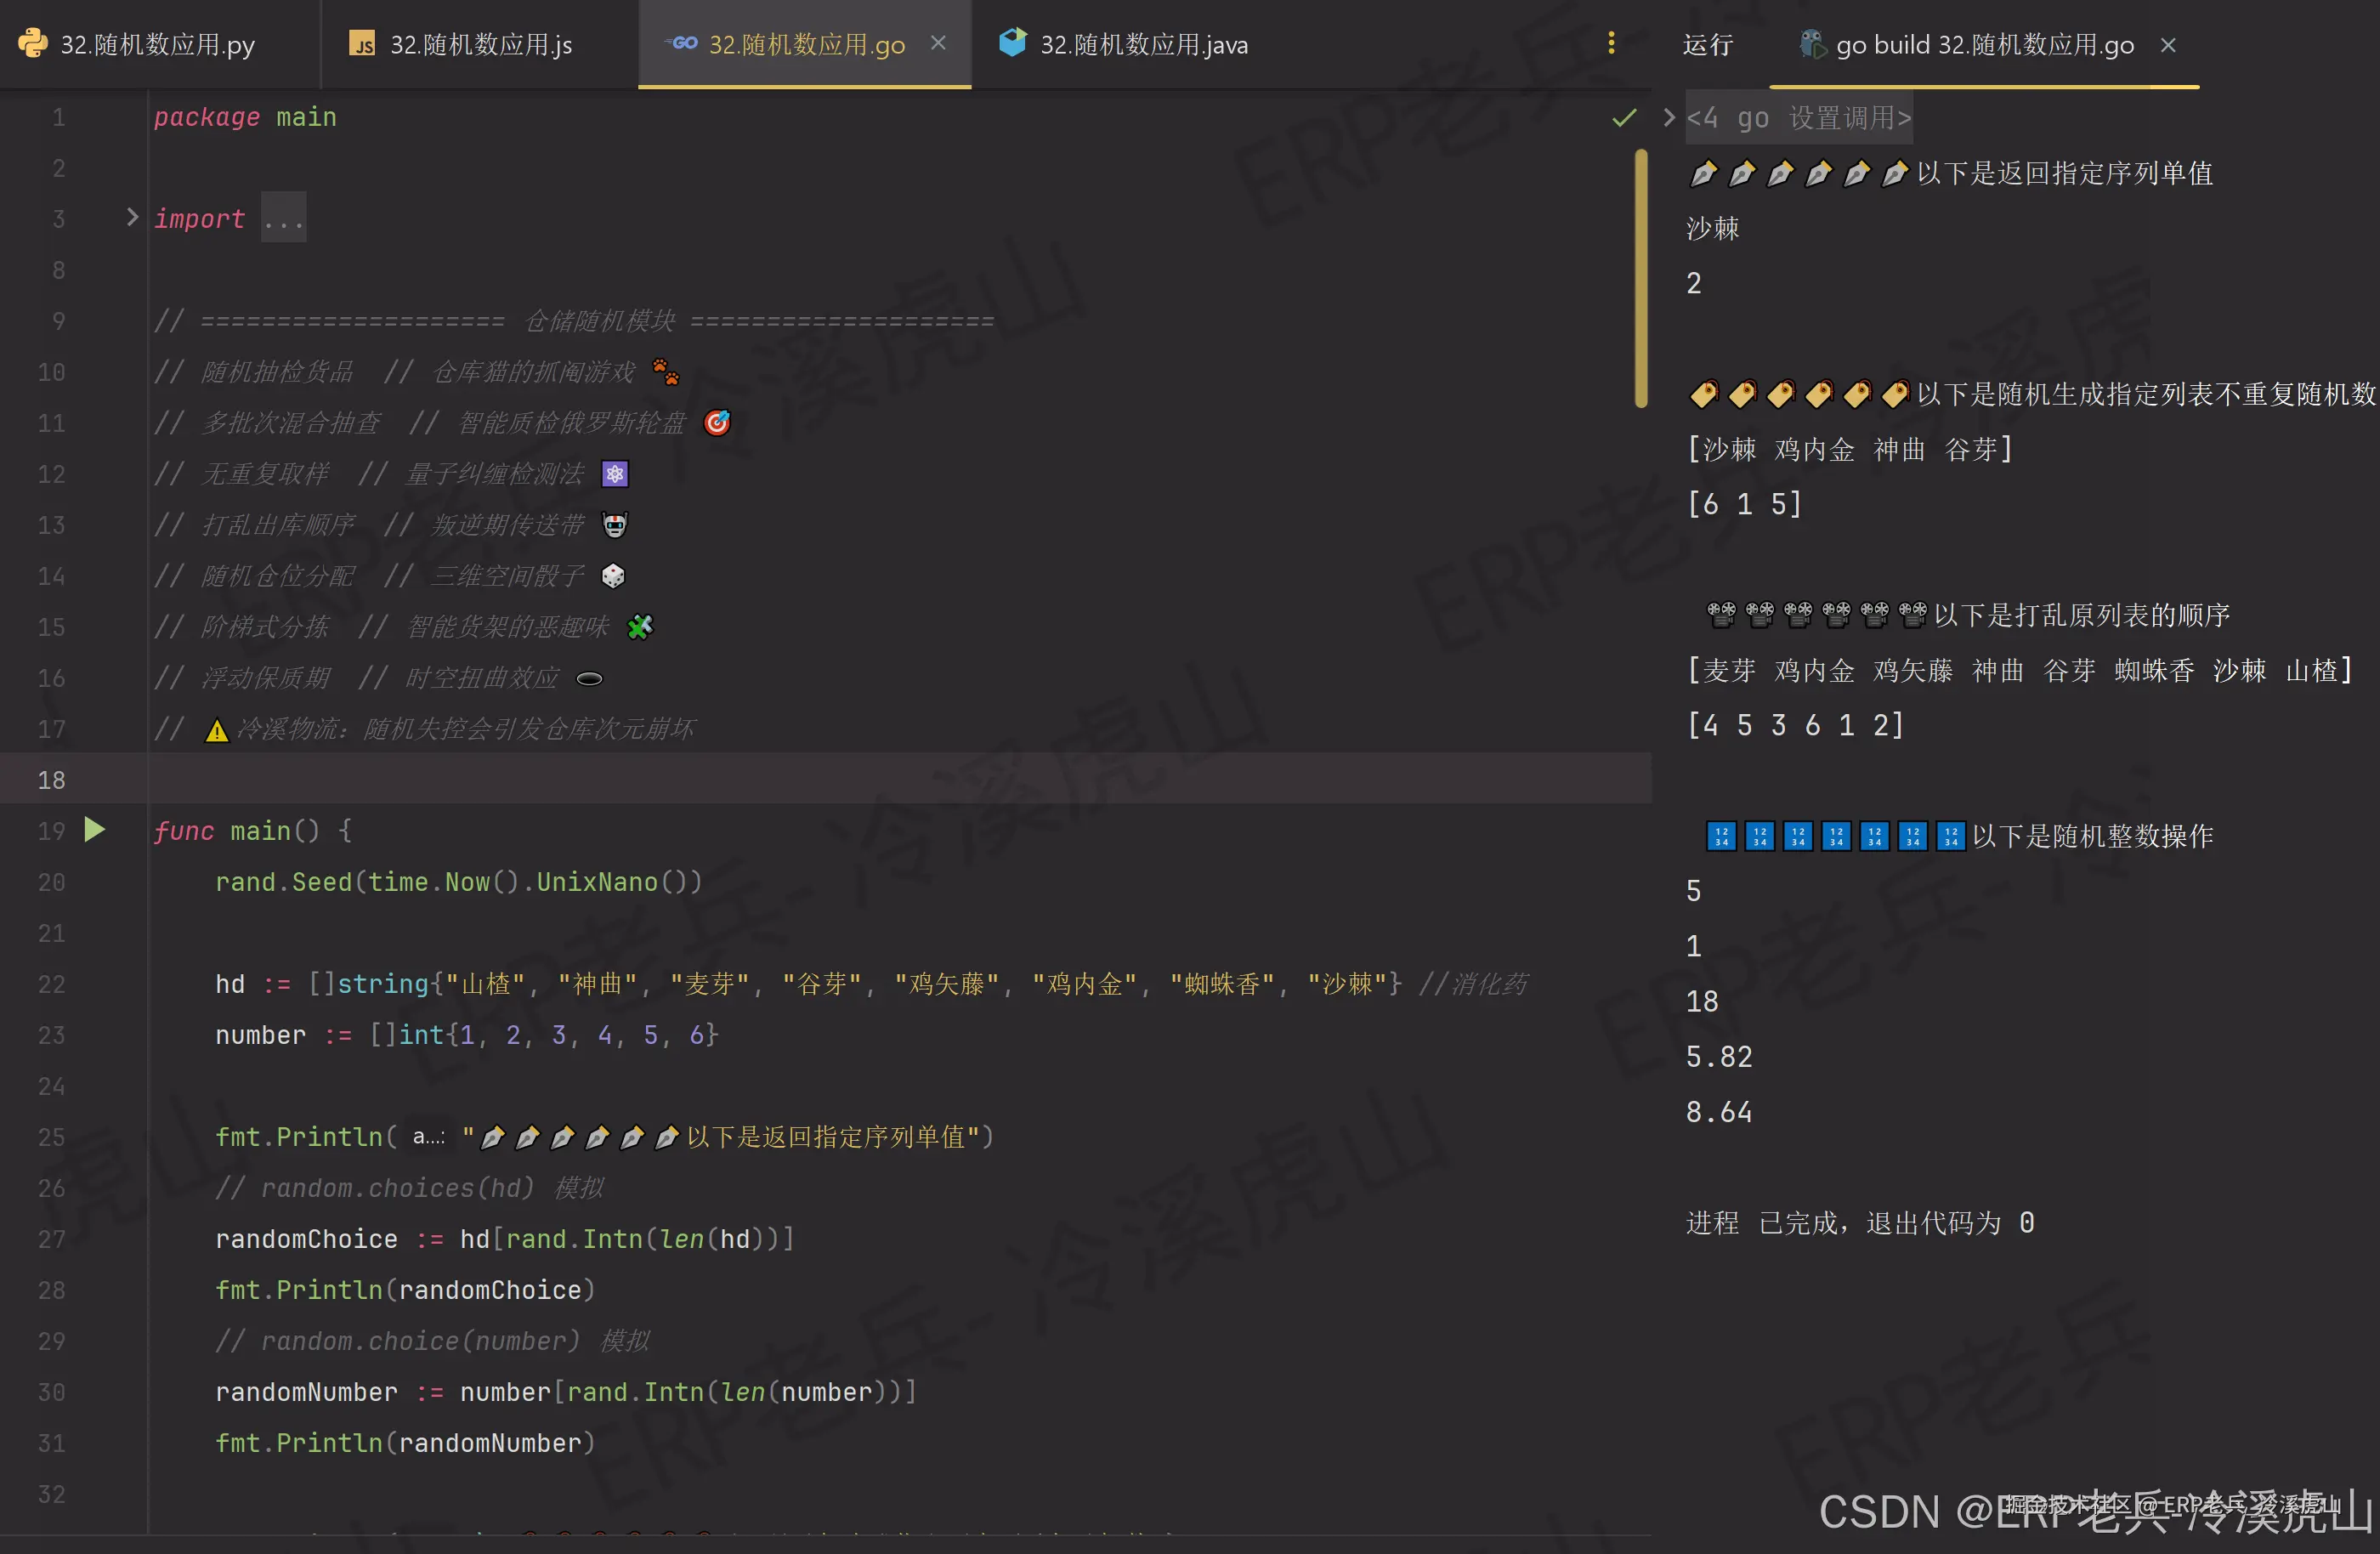Open the editor tabs three-dot menu
This screenshot has width=2380, height=1554.
1611,43
